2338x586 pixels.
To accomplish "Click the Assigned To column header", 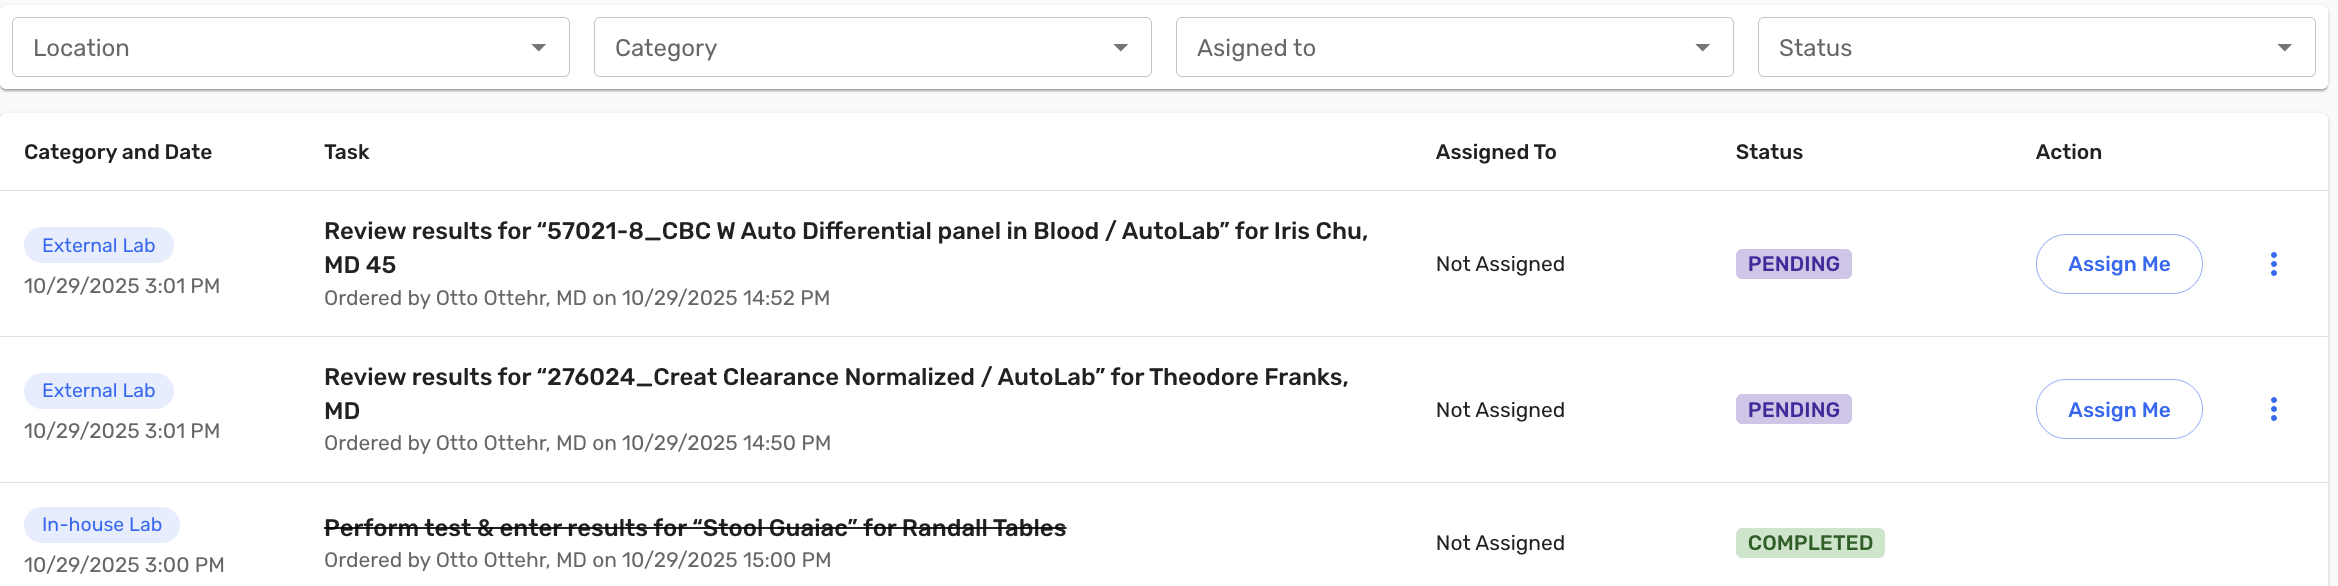I will 1495,152.
